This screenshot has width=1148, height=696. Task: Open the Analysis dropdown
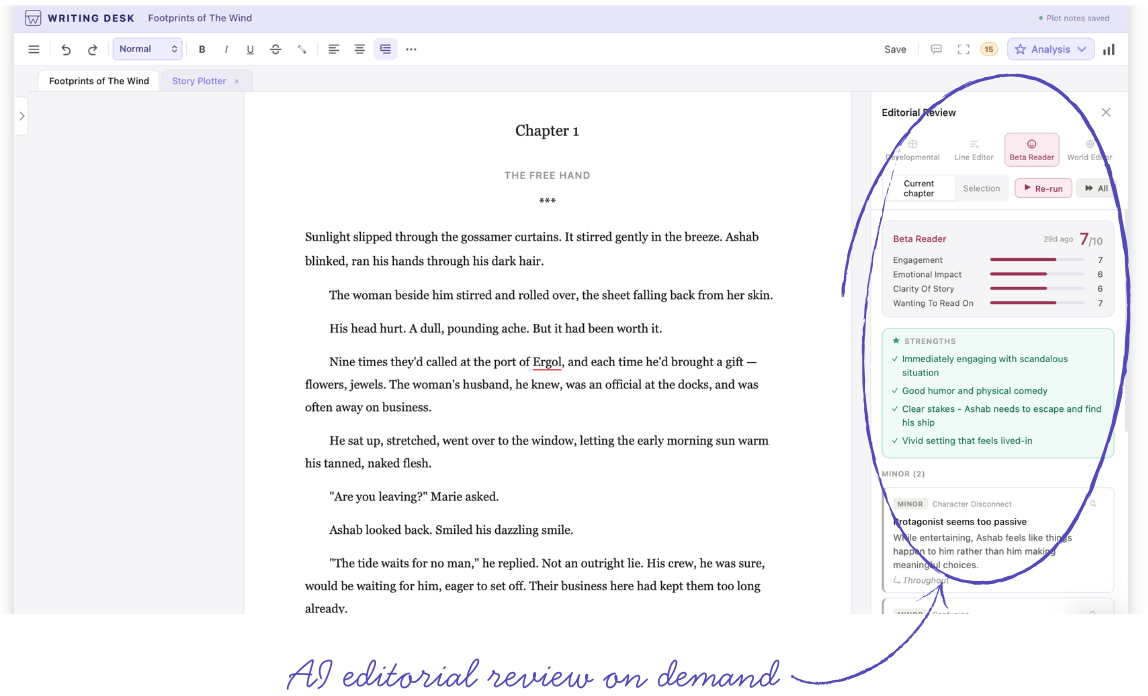tap(1051, 49)
